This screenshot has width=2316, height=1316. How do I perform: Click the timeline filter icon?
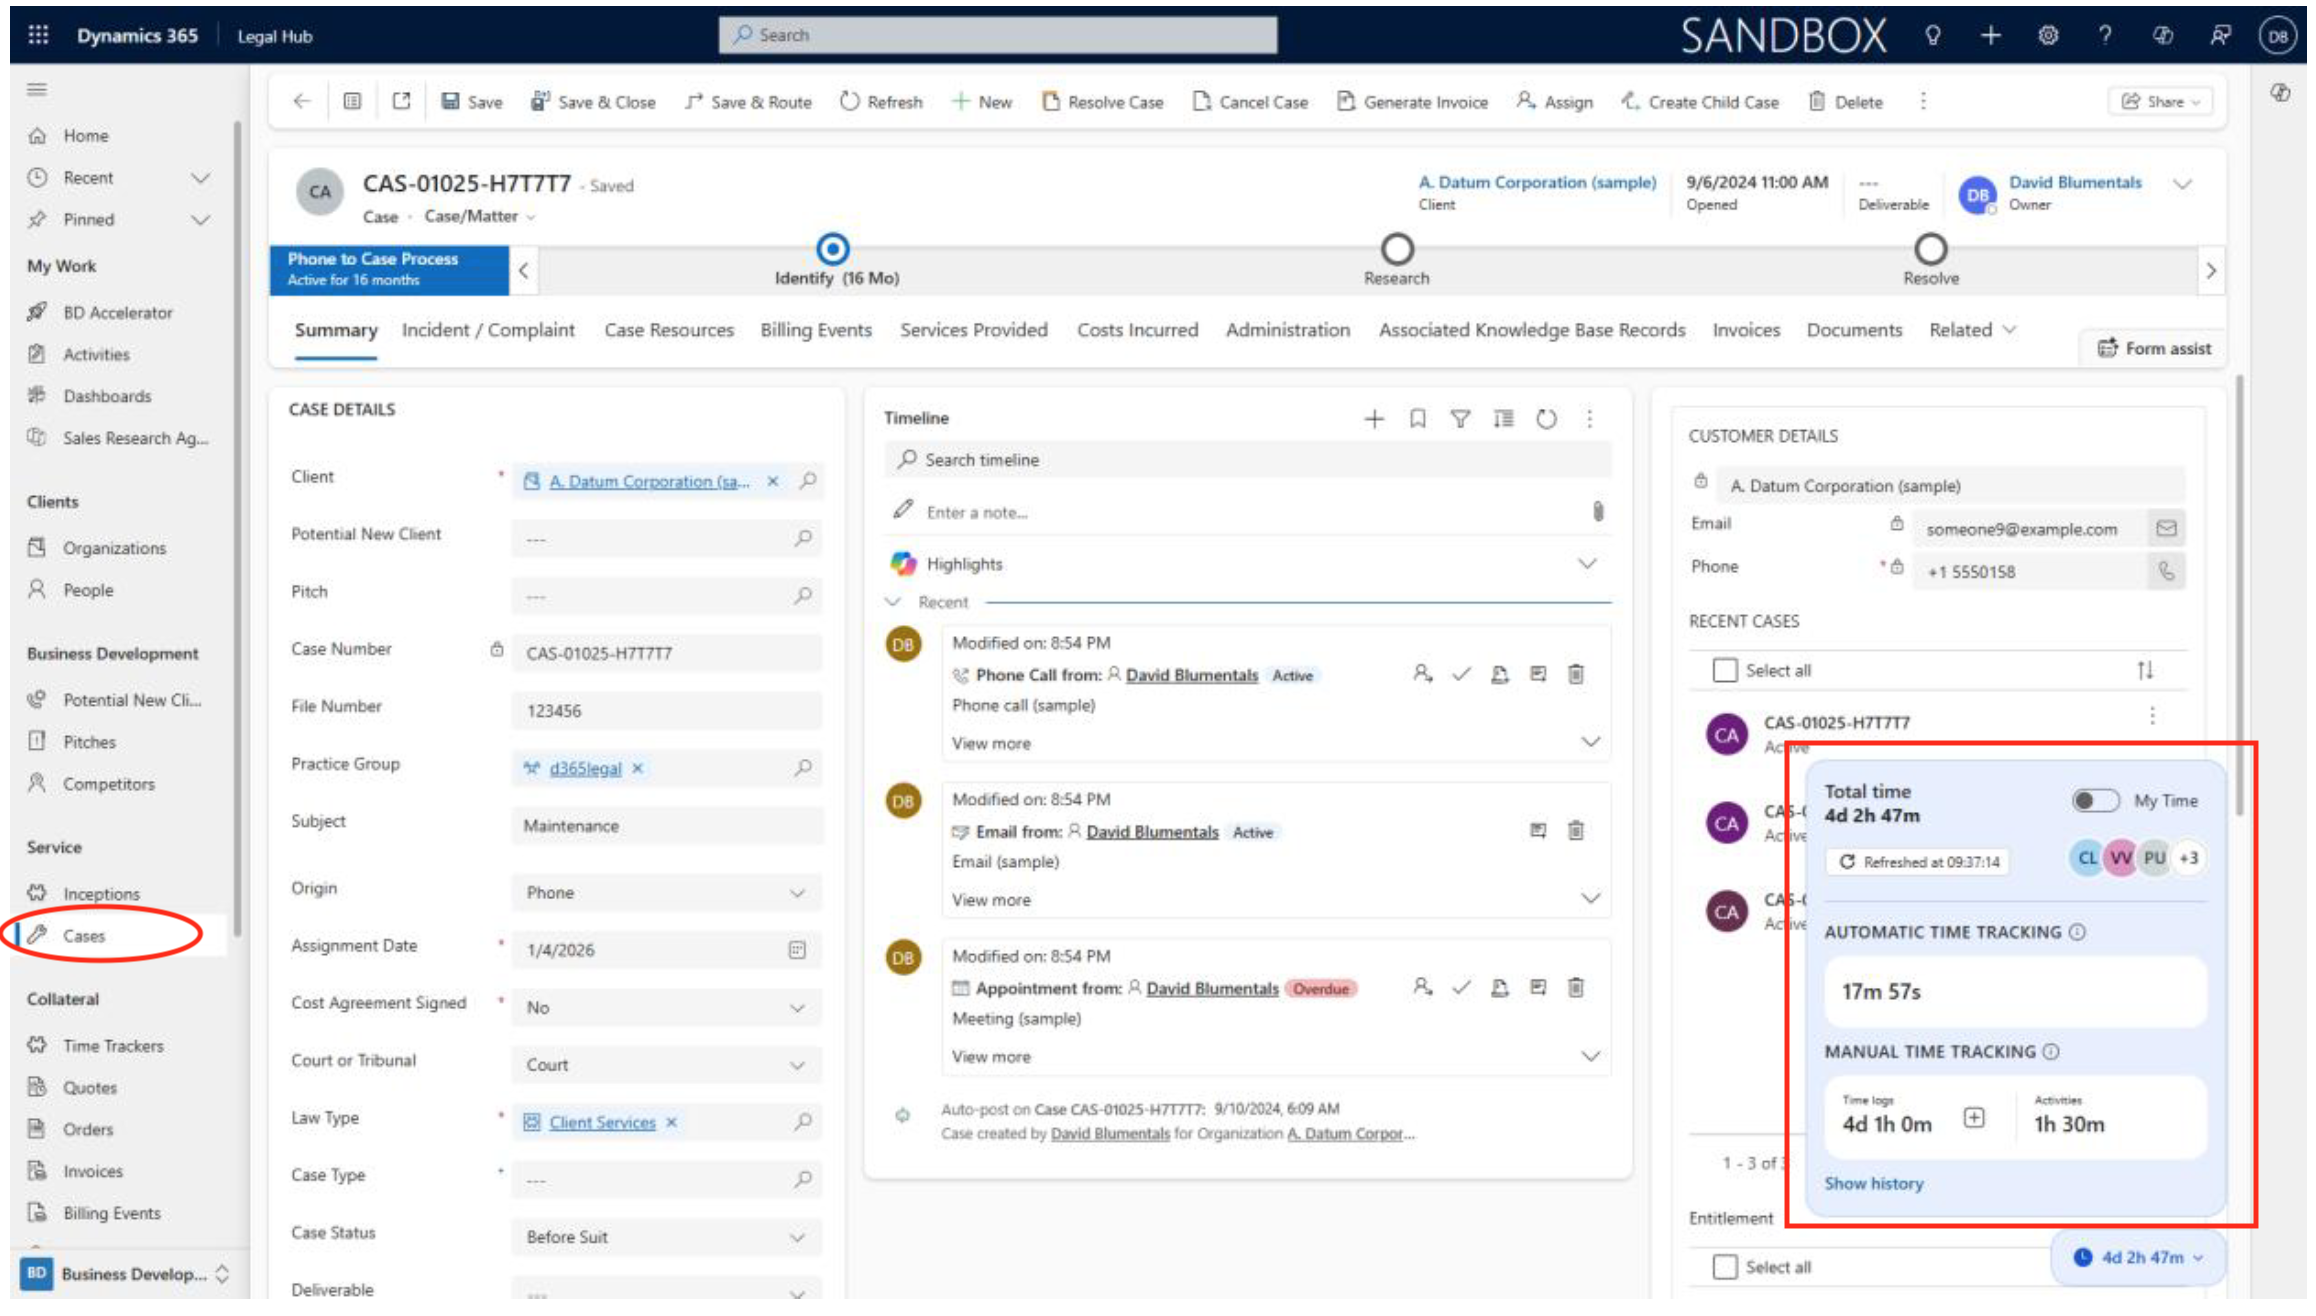click(x=1460, y=419)
